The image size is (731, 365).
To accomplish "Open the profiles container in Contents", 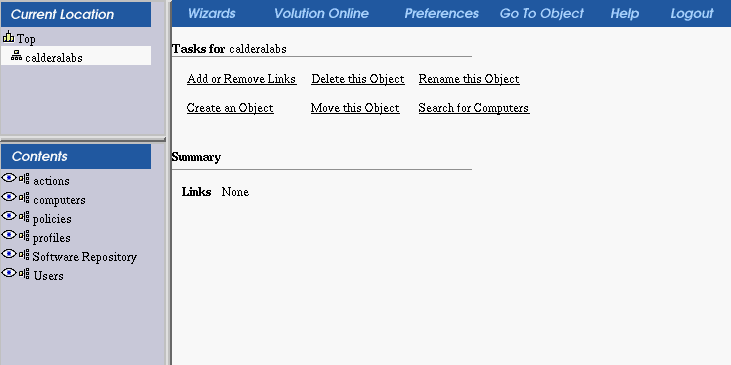I will [52, 238].
